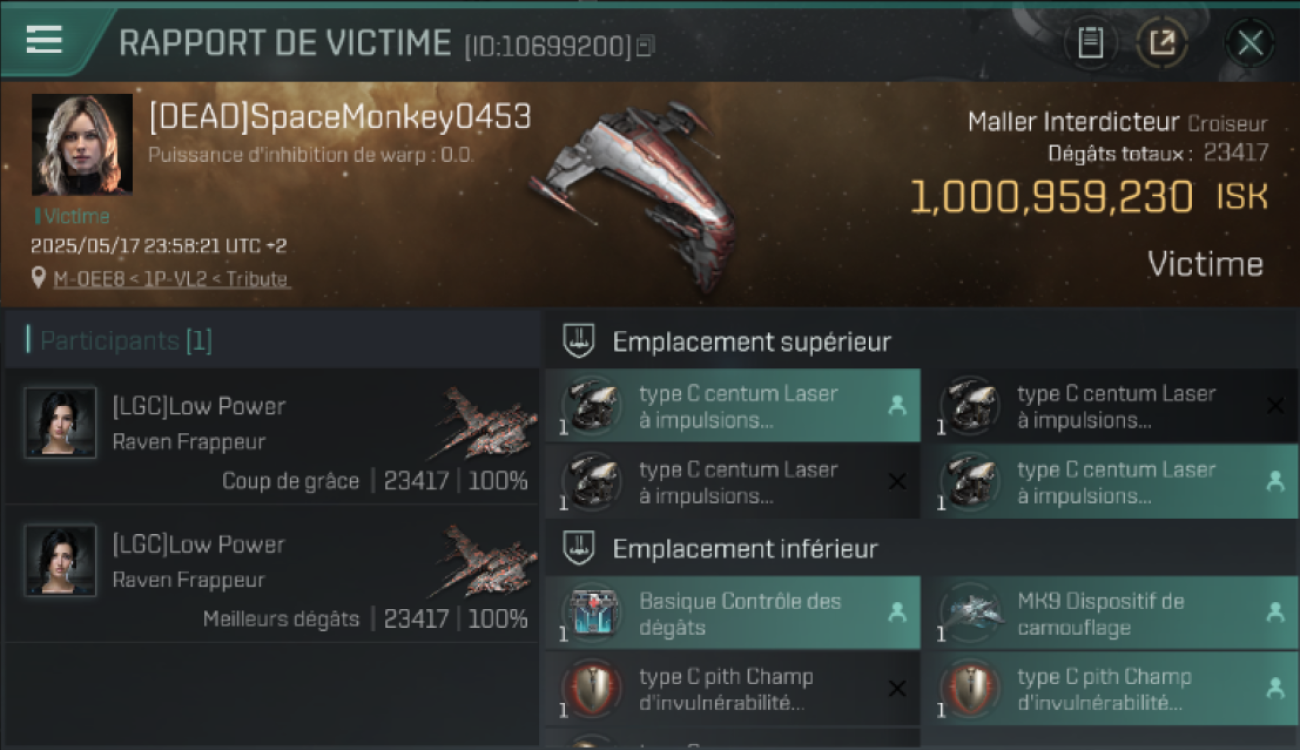Click the Basique Contrôle des dégâts module
This screenshot has height=750, width=1300.
click(x=732, y=614)
